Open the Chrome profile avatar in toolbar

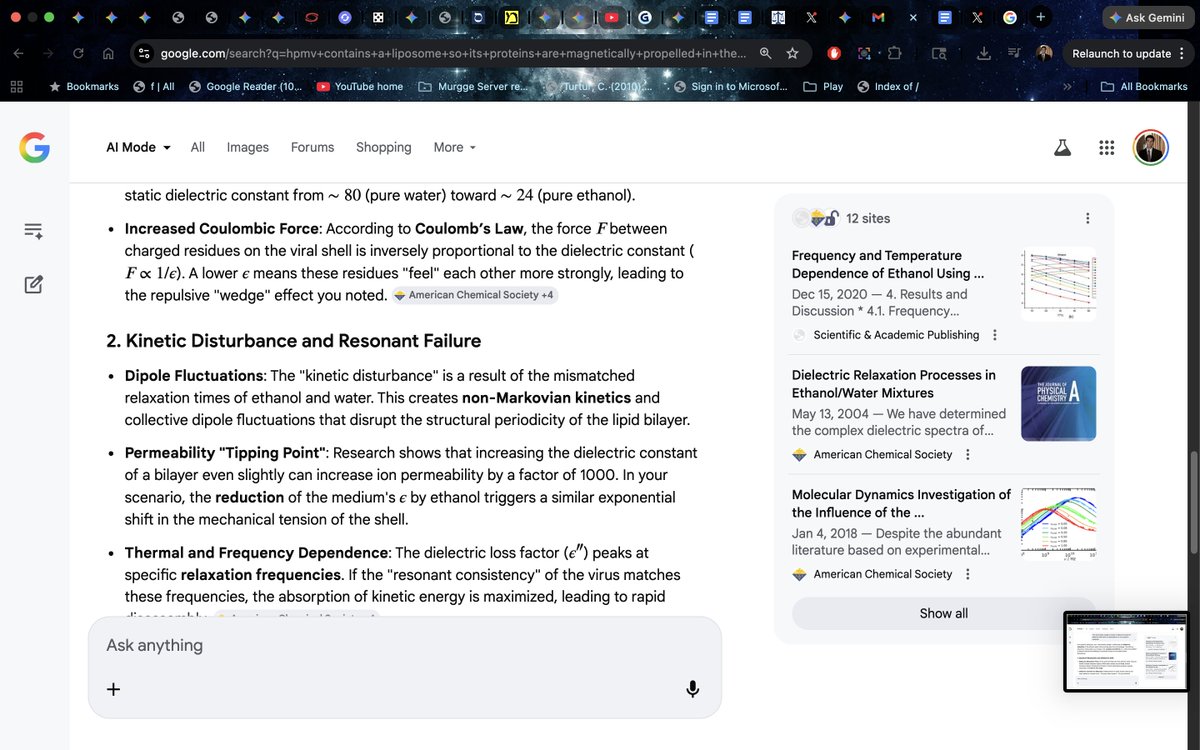[x=1044, y=53]
